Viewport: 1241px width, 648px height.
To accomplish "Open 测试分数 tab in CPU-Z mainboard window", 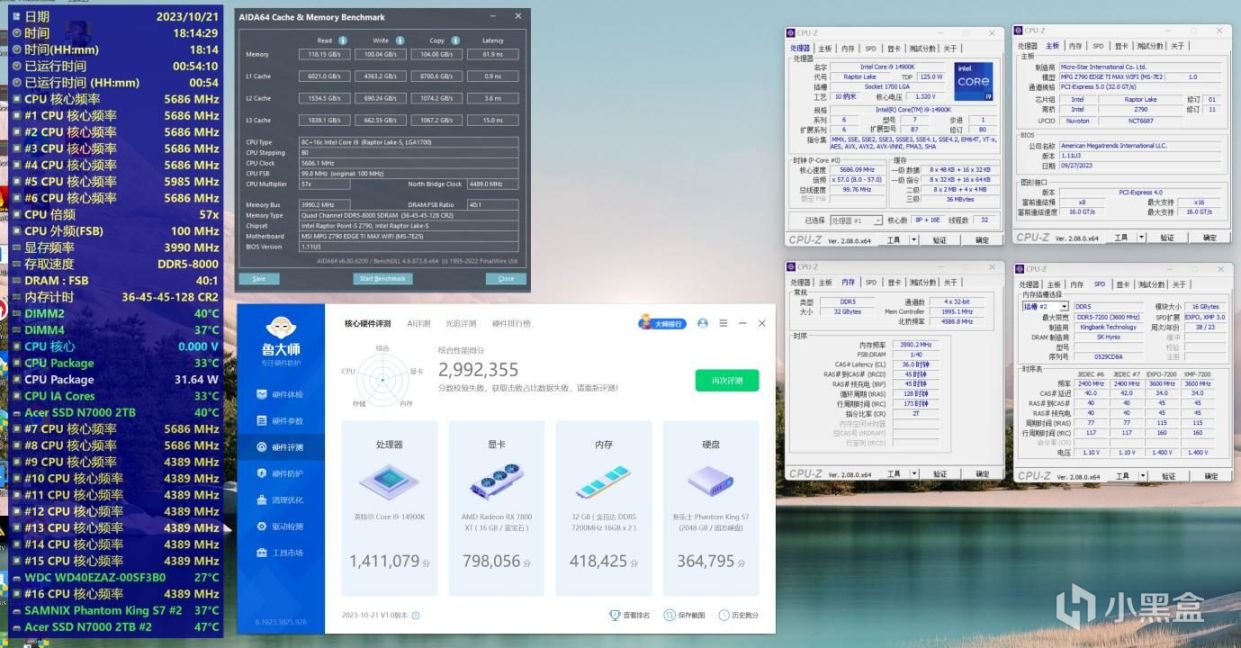I will point(1149,46).
